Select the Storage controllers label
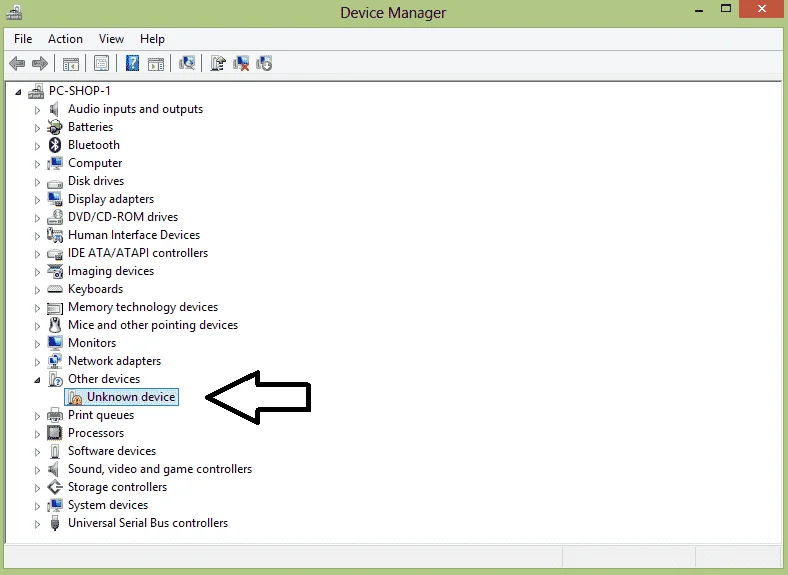This screenshot has height=575, width=788. click(x=118, y=487)
